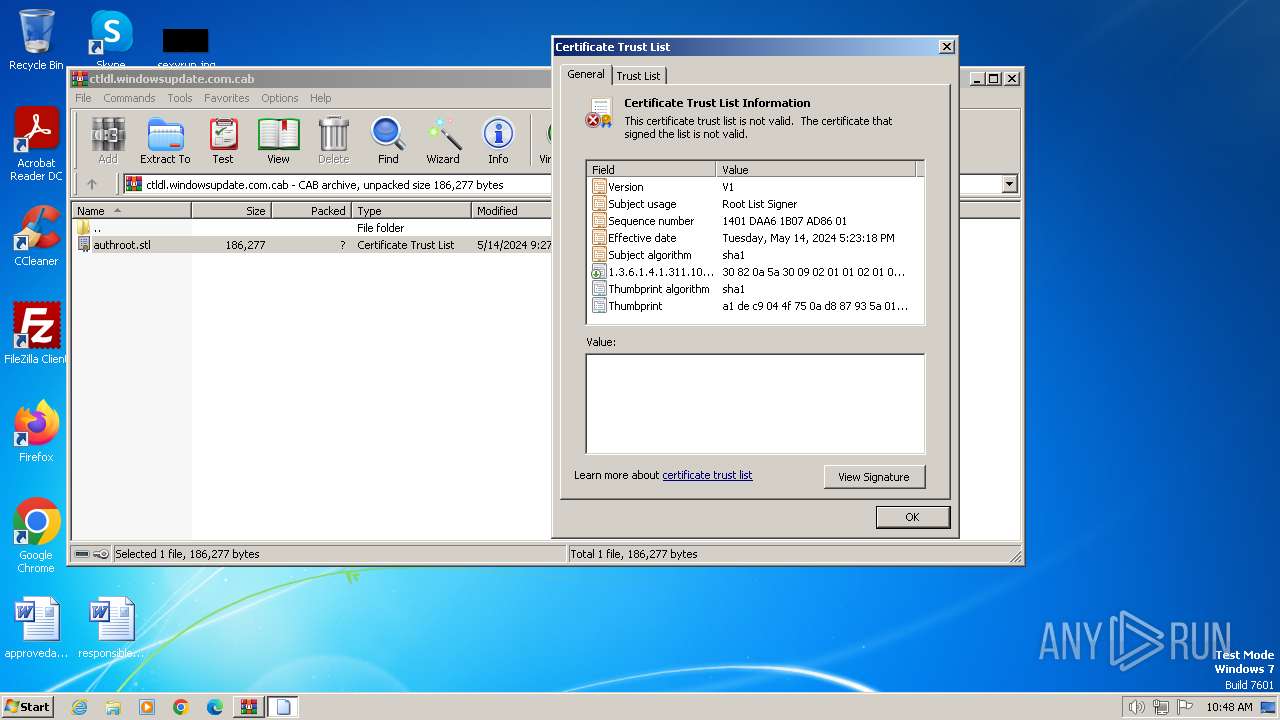Open the Recycle Bin desktop icon

tap(36, 40)
